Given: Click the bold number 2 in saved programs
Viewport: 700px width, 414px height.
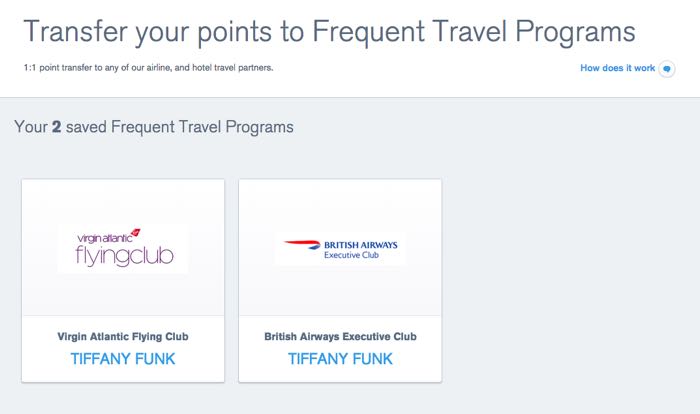Looking at the screenshot, I should [56, 127].
